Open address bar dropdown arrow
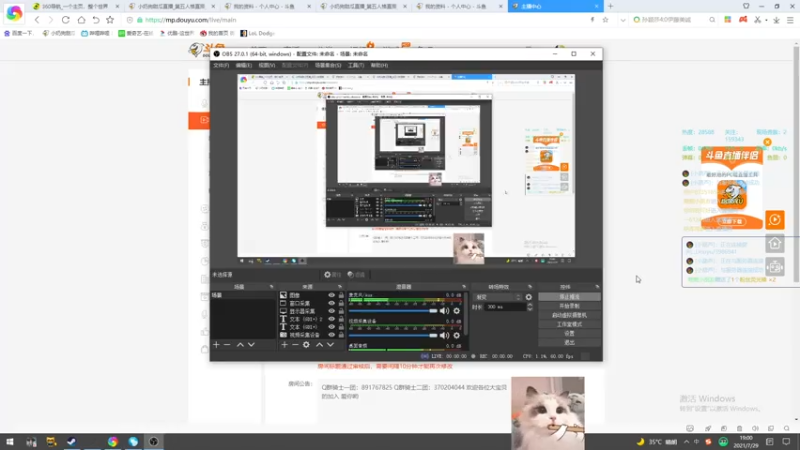 tap(622, 20)
